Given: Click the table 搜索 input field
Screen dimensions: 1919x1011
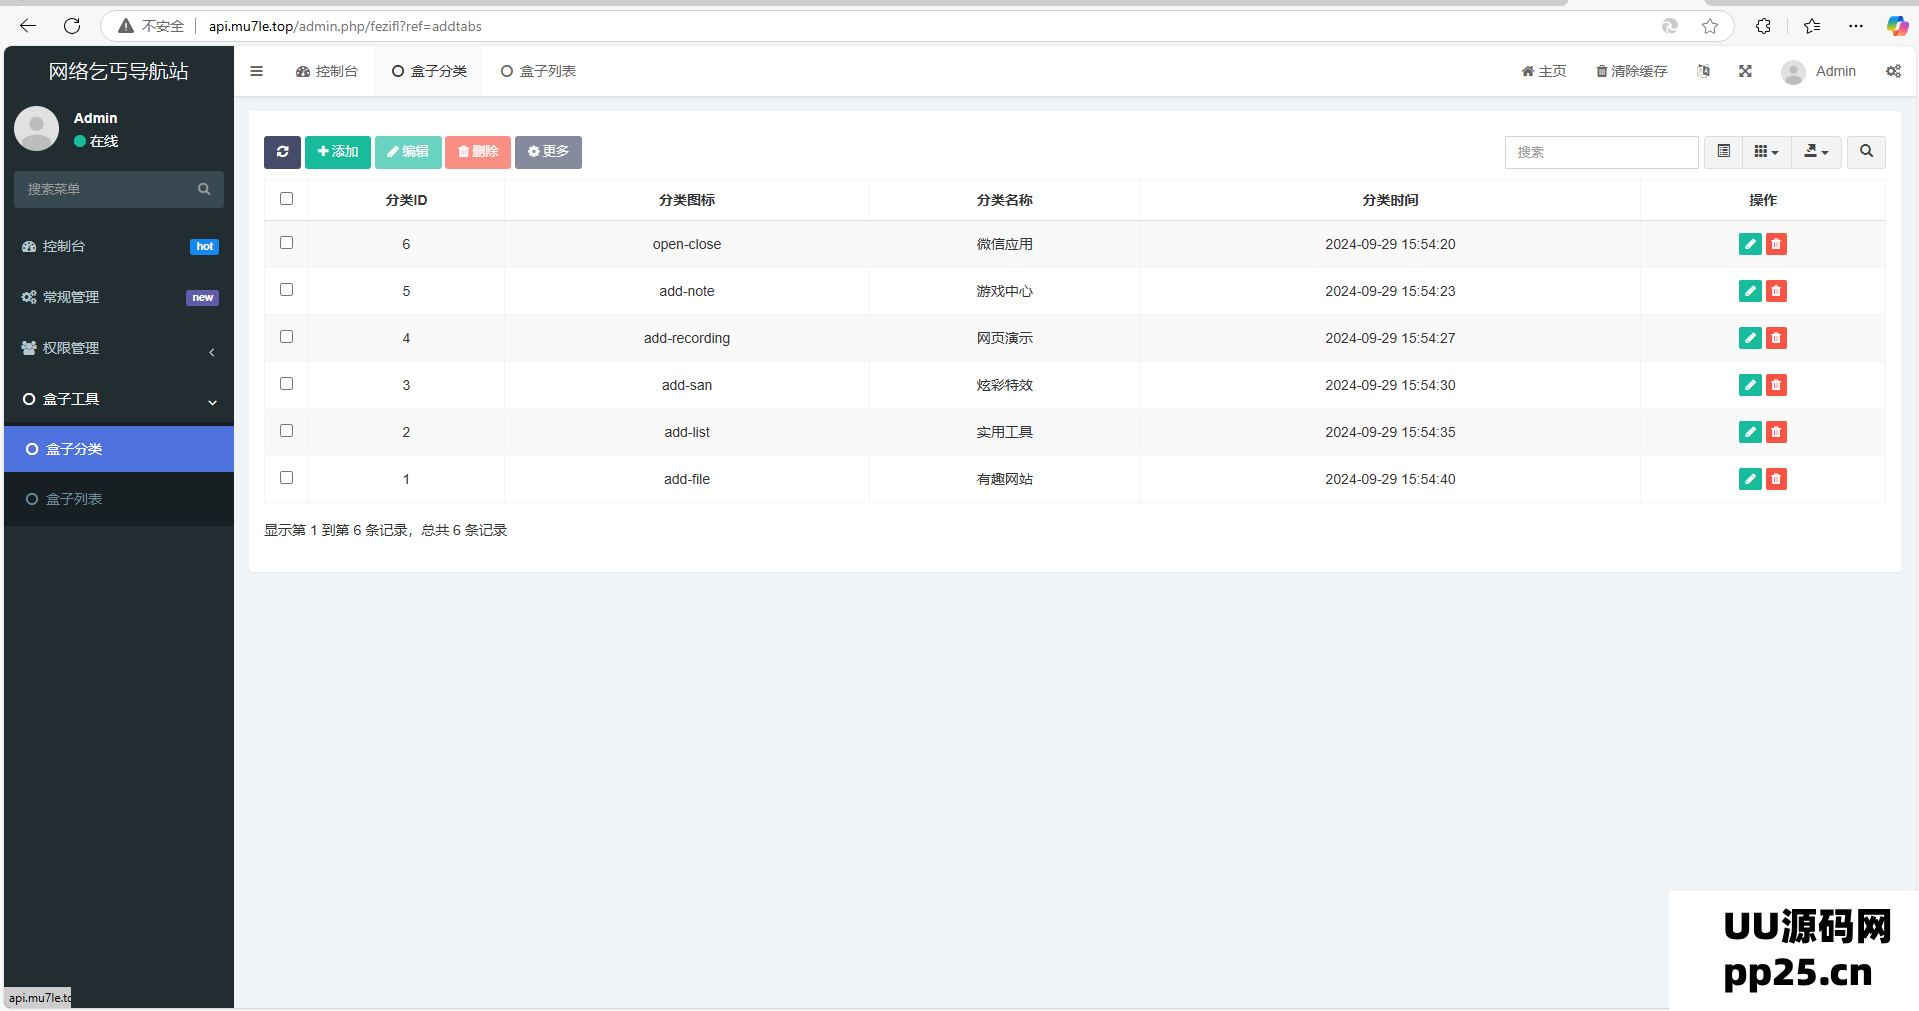Looking at the screenshot, I should point(1600,152).
